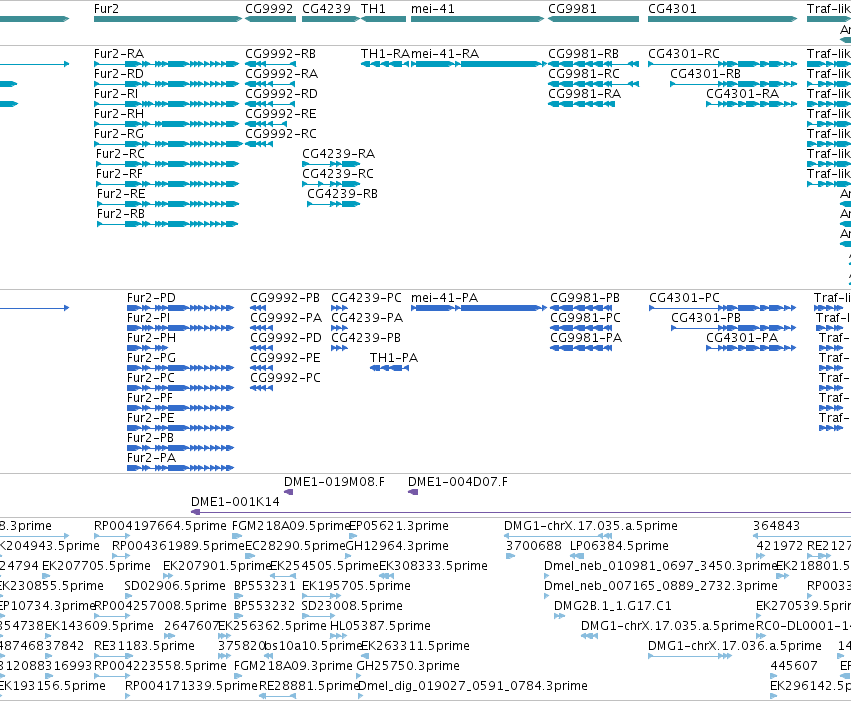The height and width of the screenshot is (701, 851).
Task: Open the CG4239-RA transcript
Action: (331, 164)
